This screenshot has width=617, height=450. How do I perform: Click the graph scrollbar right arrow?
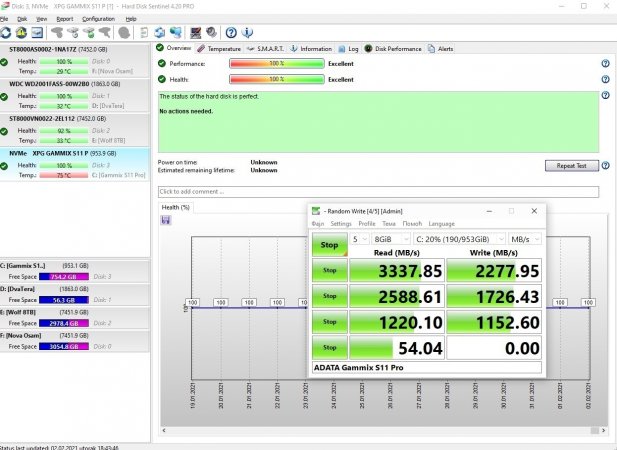[x=603, y=430]
